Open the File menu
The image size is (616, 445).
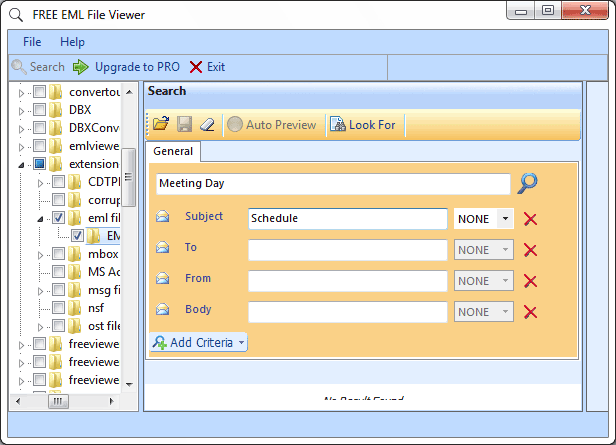pos(32,42)
